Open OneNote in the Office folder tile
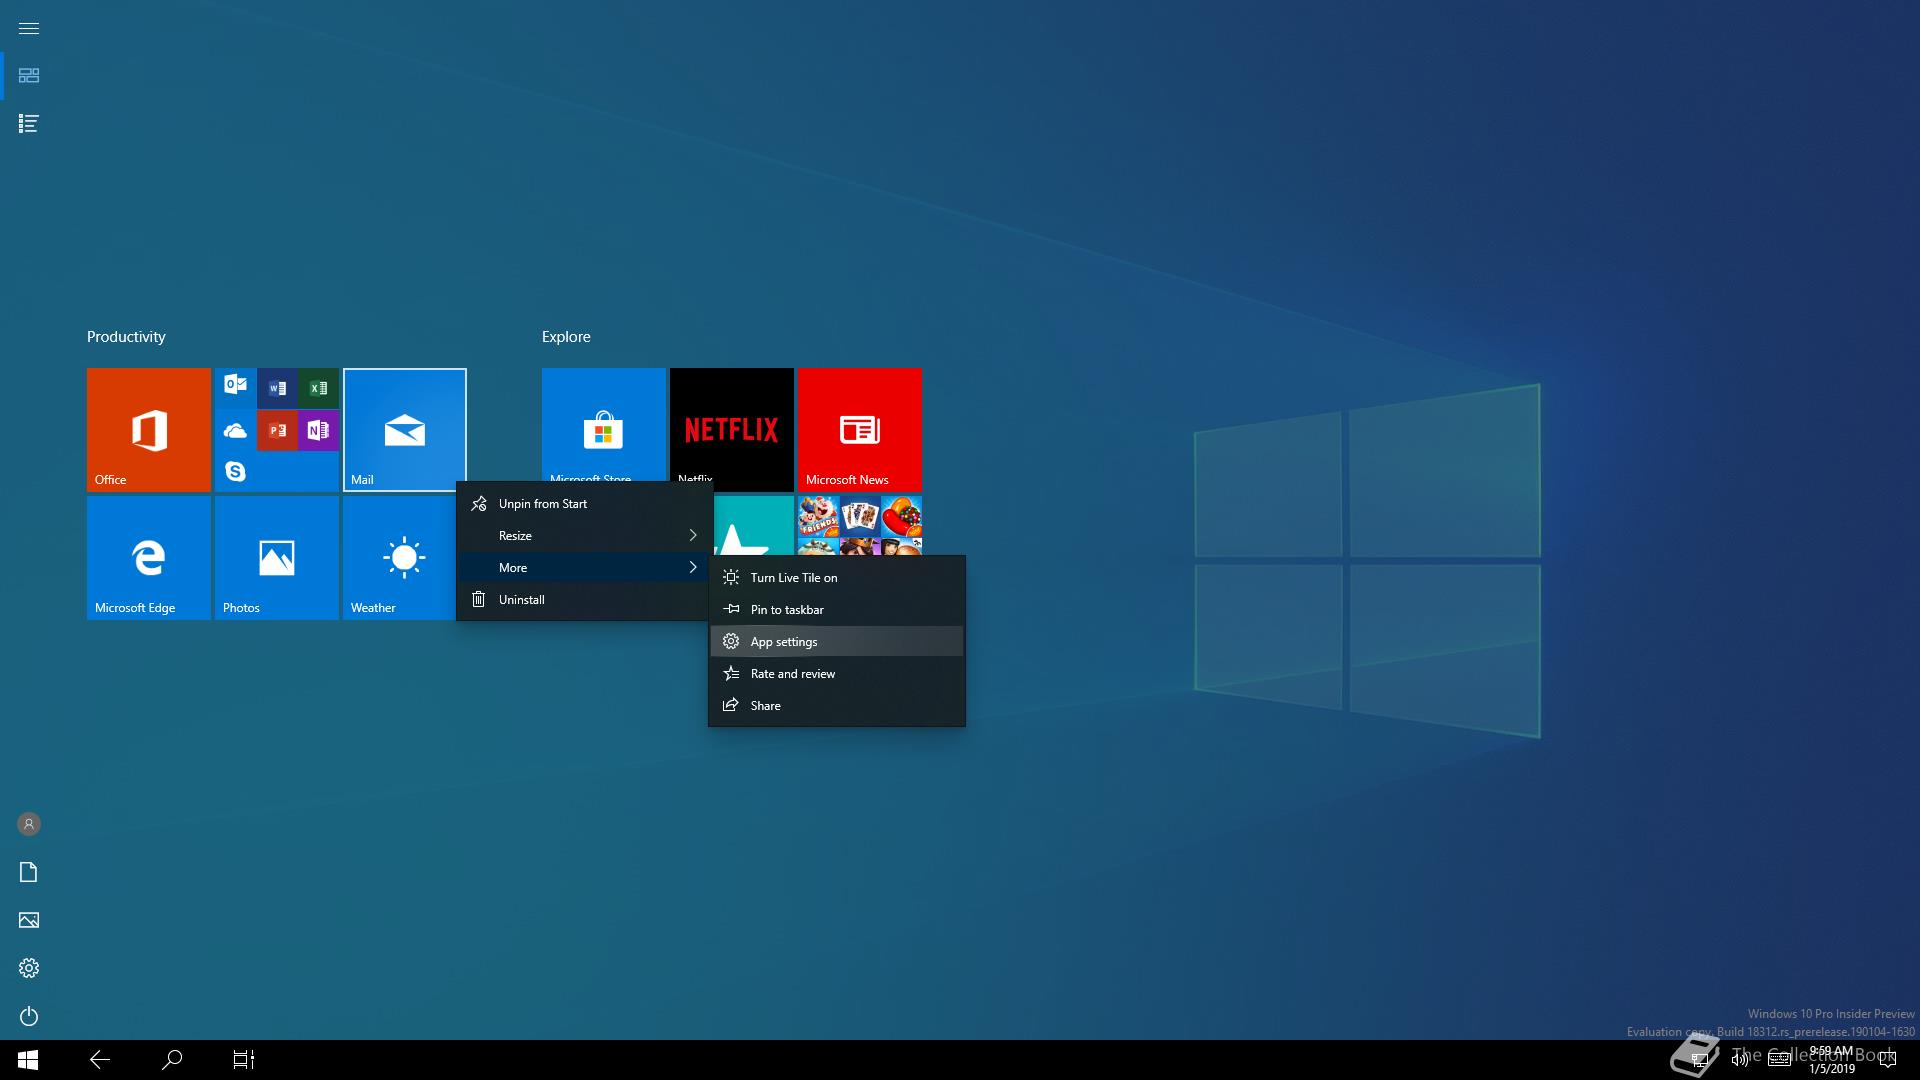This screenshot has width=1920, height=1080. point(318,430)
